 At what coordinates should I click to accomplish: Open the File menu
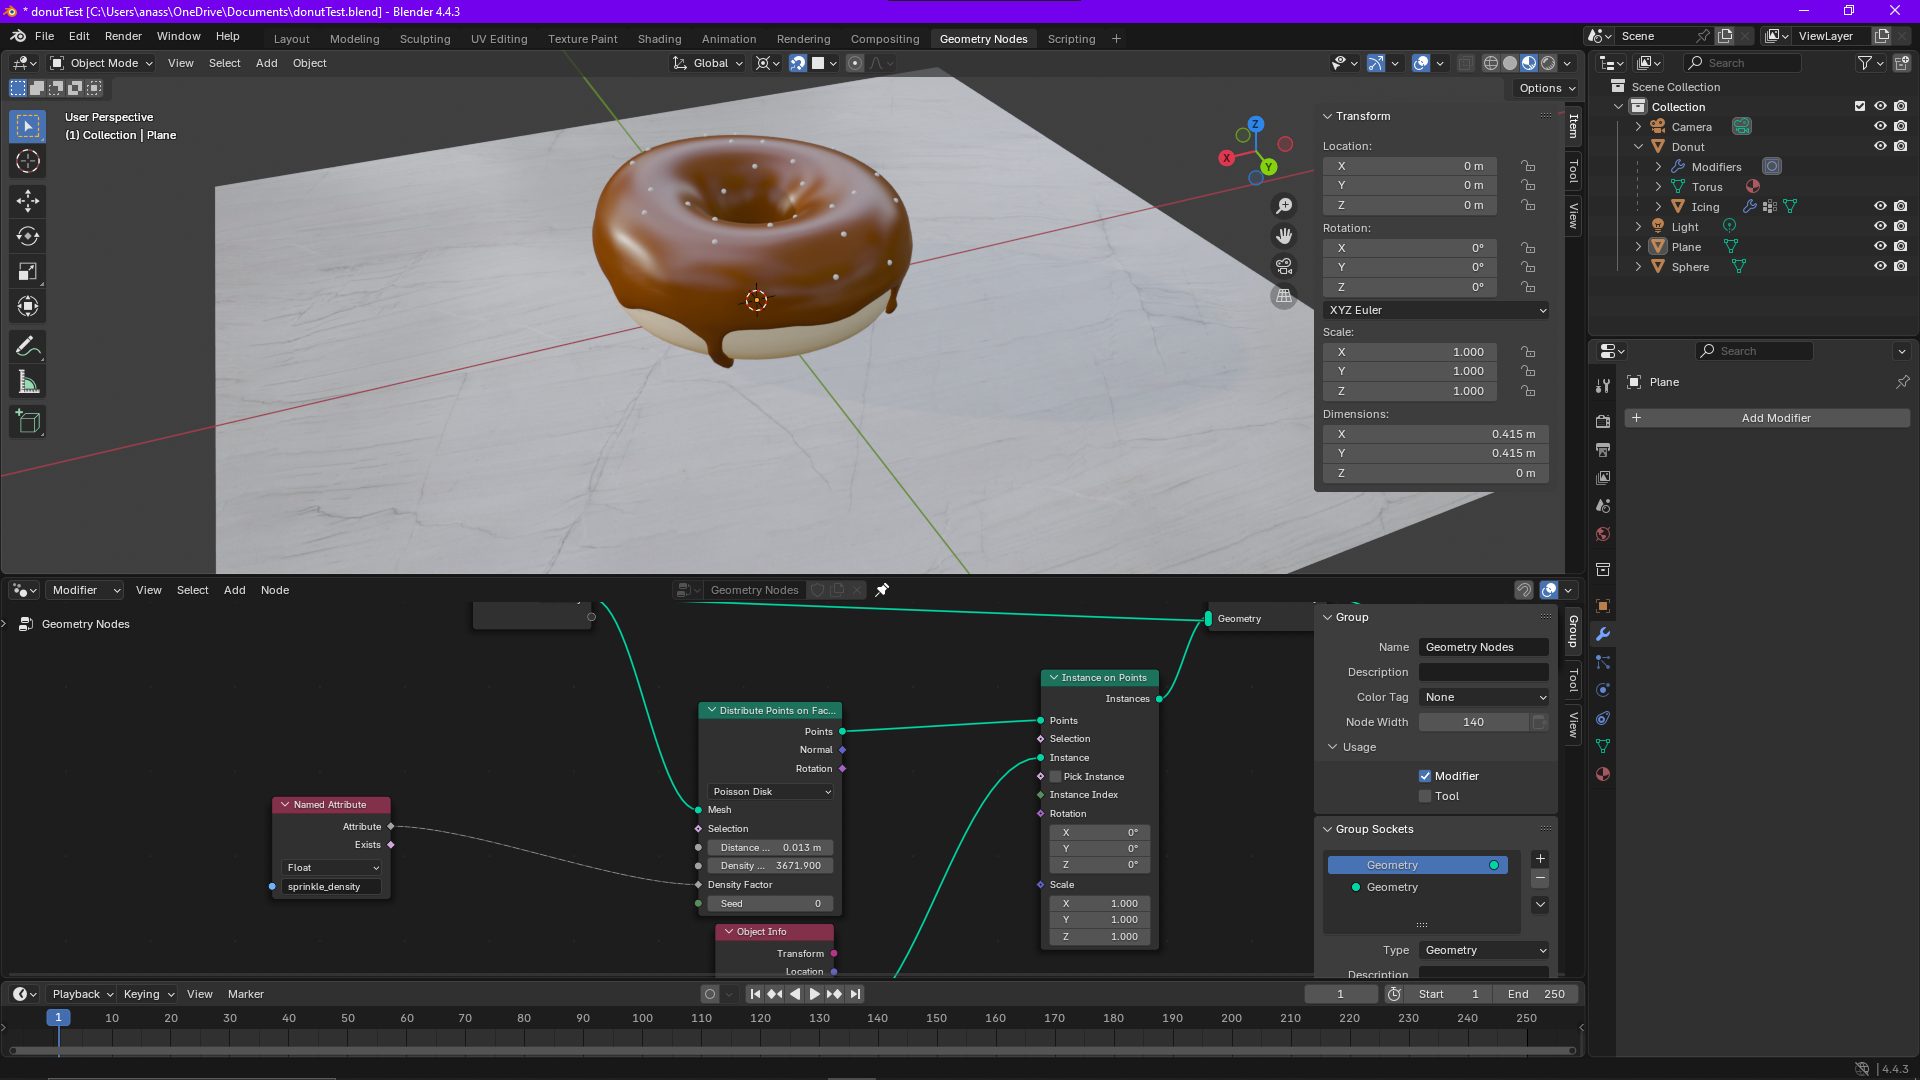[x=44, y=36]
